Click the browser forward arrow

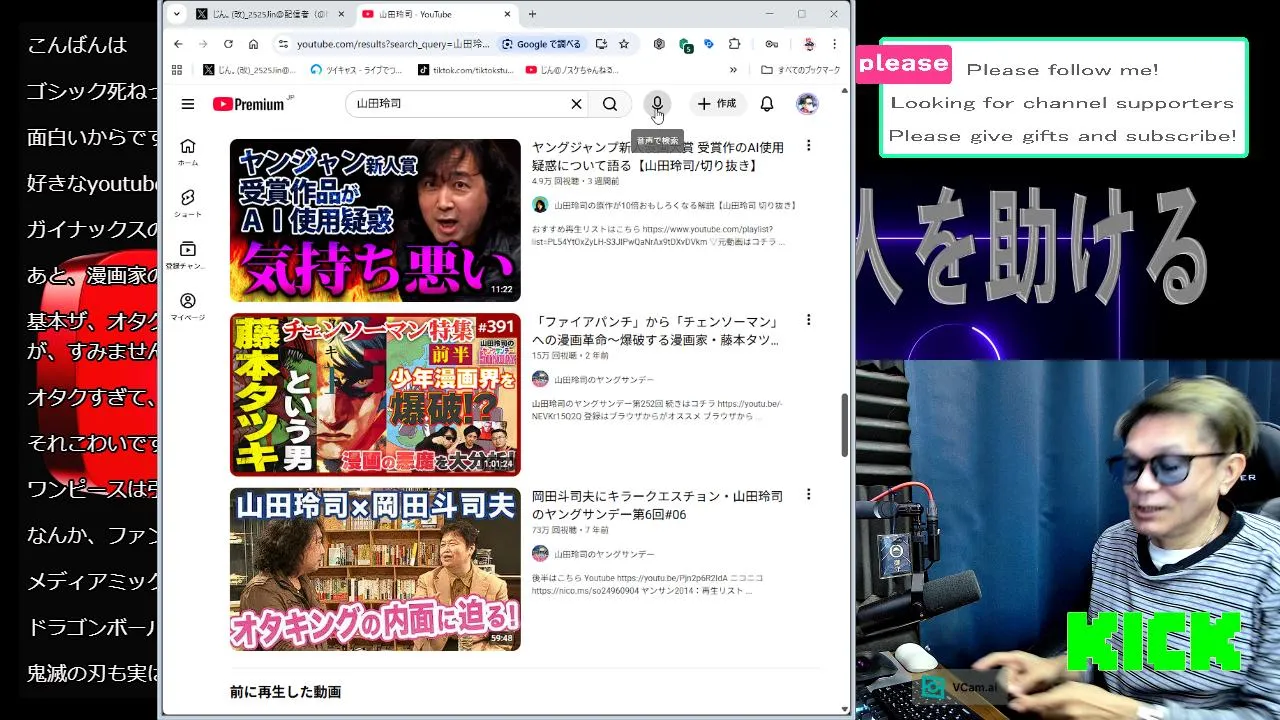pyautogui.click(x=203, y=44)
